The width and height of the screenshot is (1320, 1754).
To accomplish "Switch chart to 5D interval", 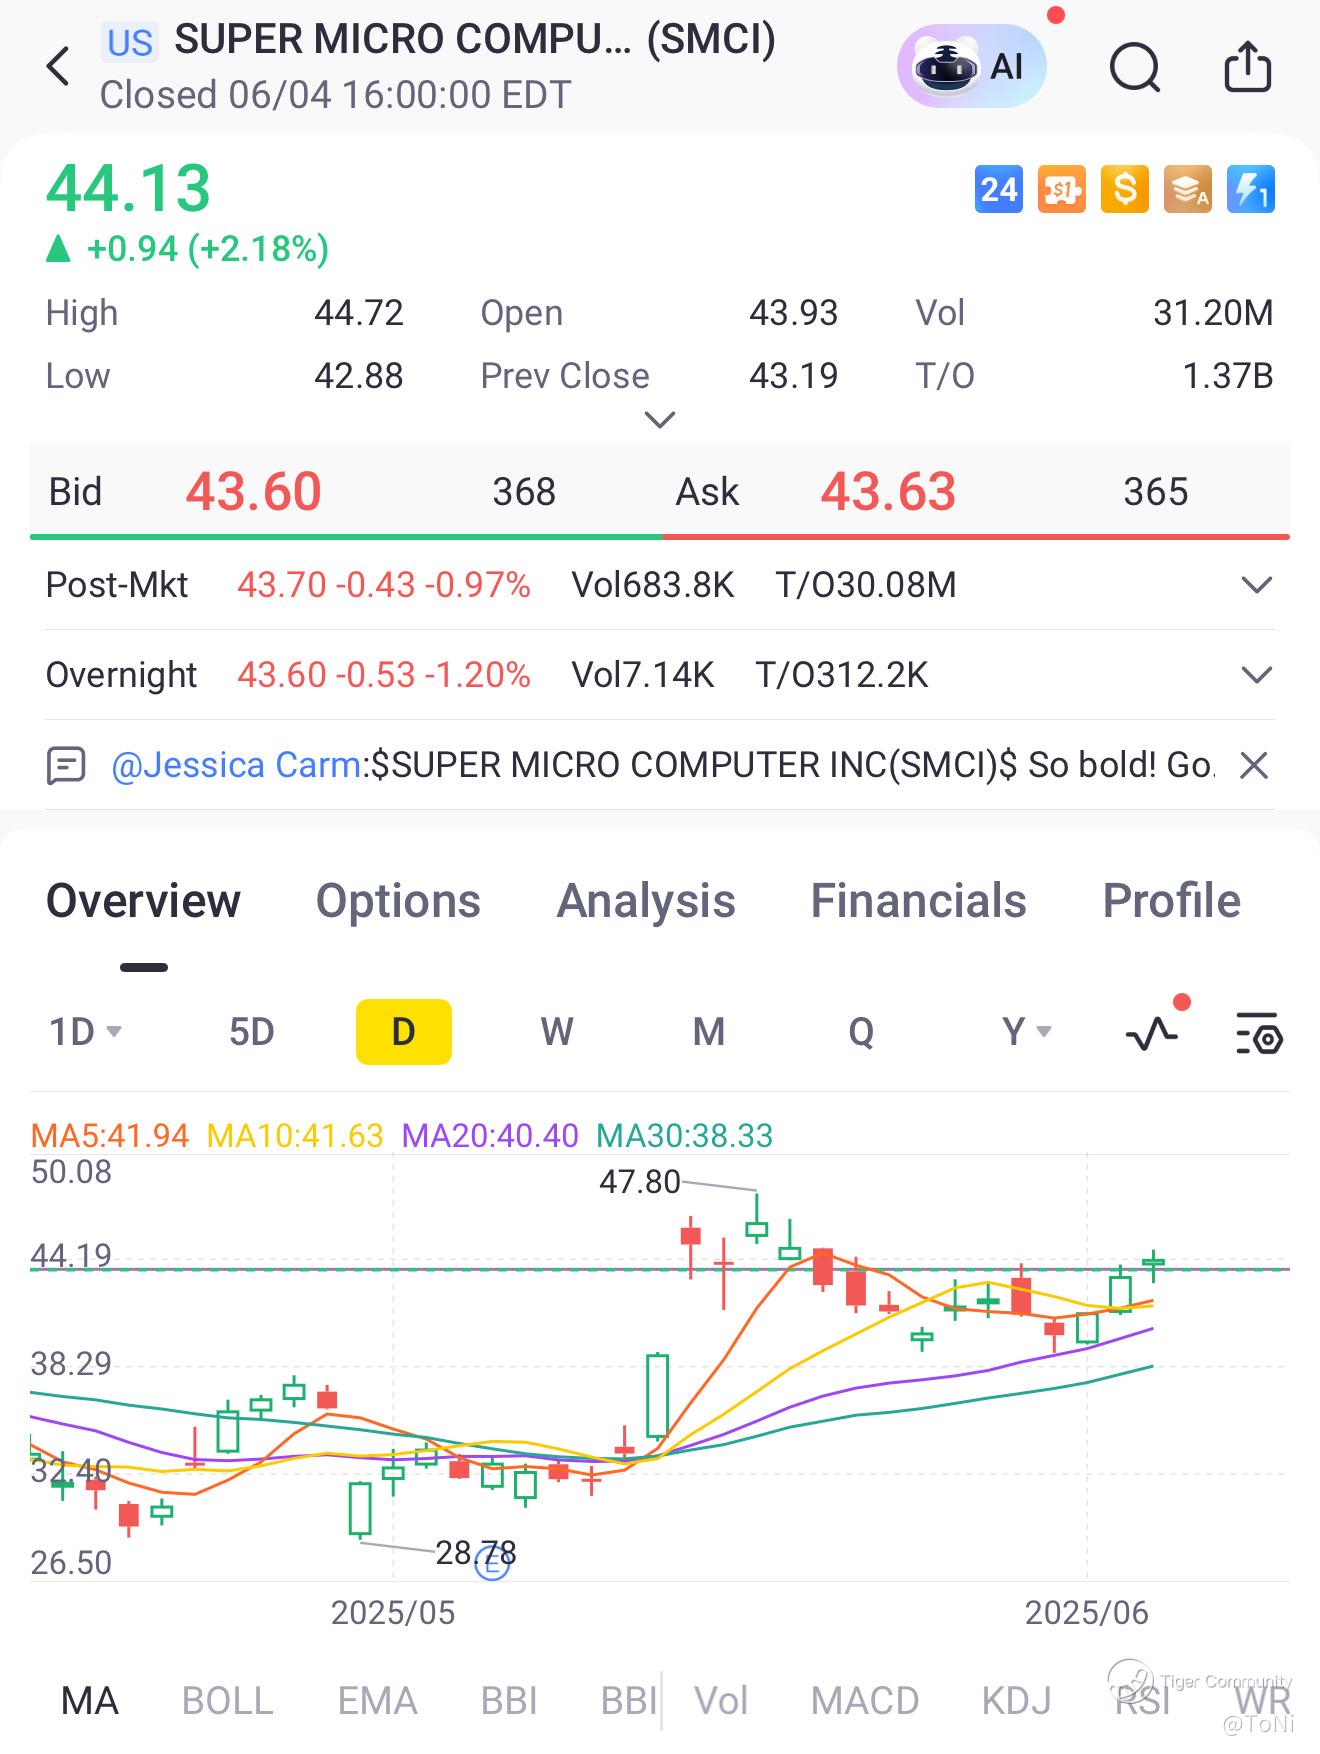I will click(251, 1031).
